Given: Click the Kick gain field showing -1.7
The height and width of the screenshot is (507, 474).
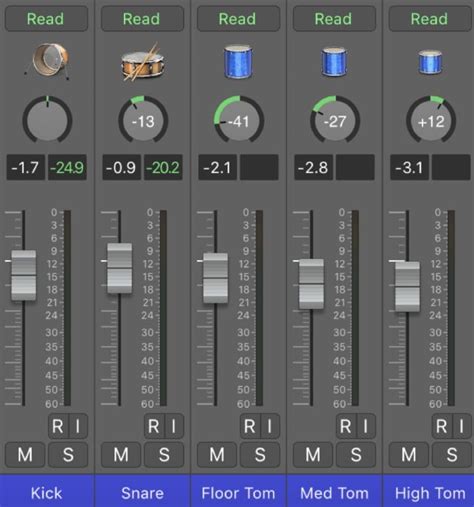Looking at the screenshot, I should (26, 167).
